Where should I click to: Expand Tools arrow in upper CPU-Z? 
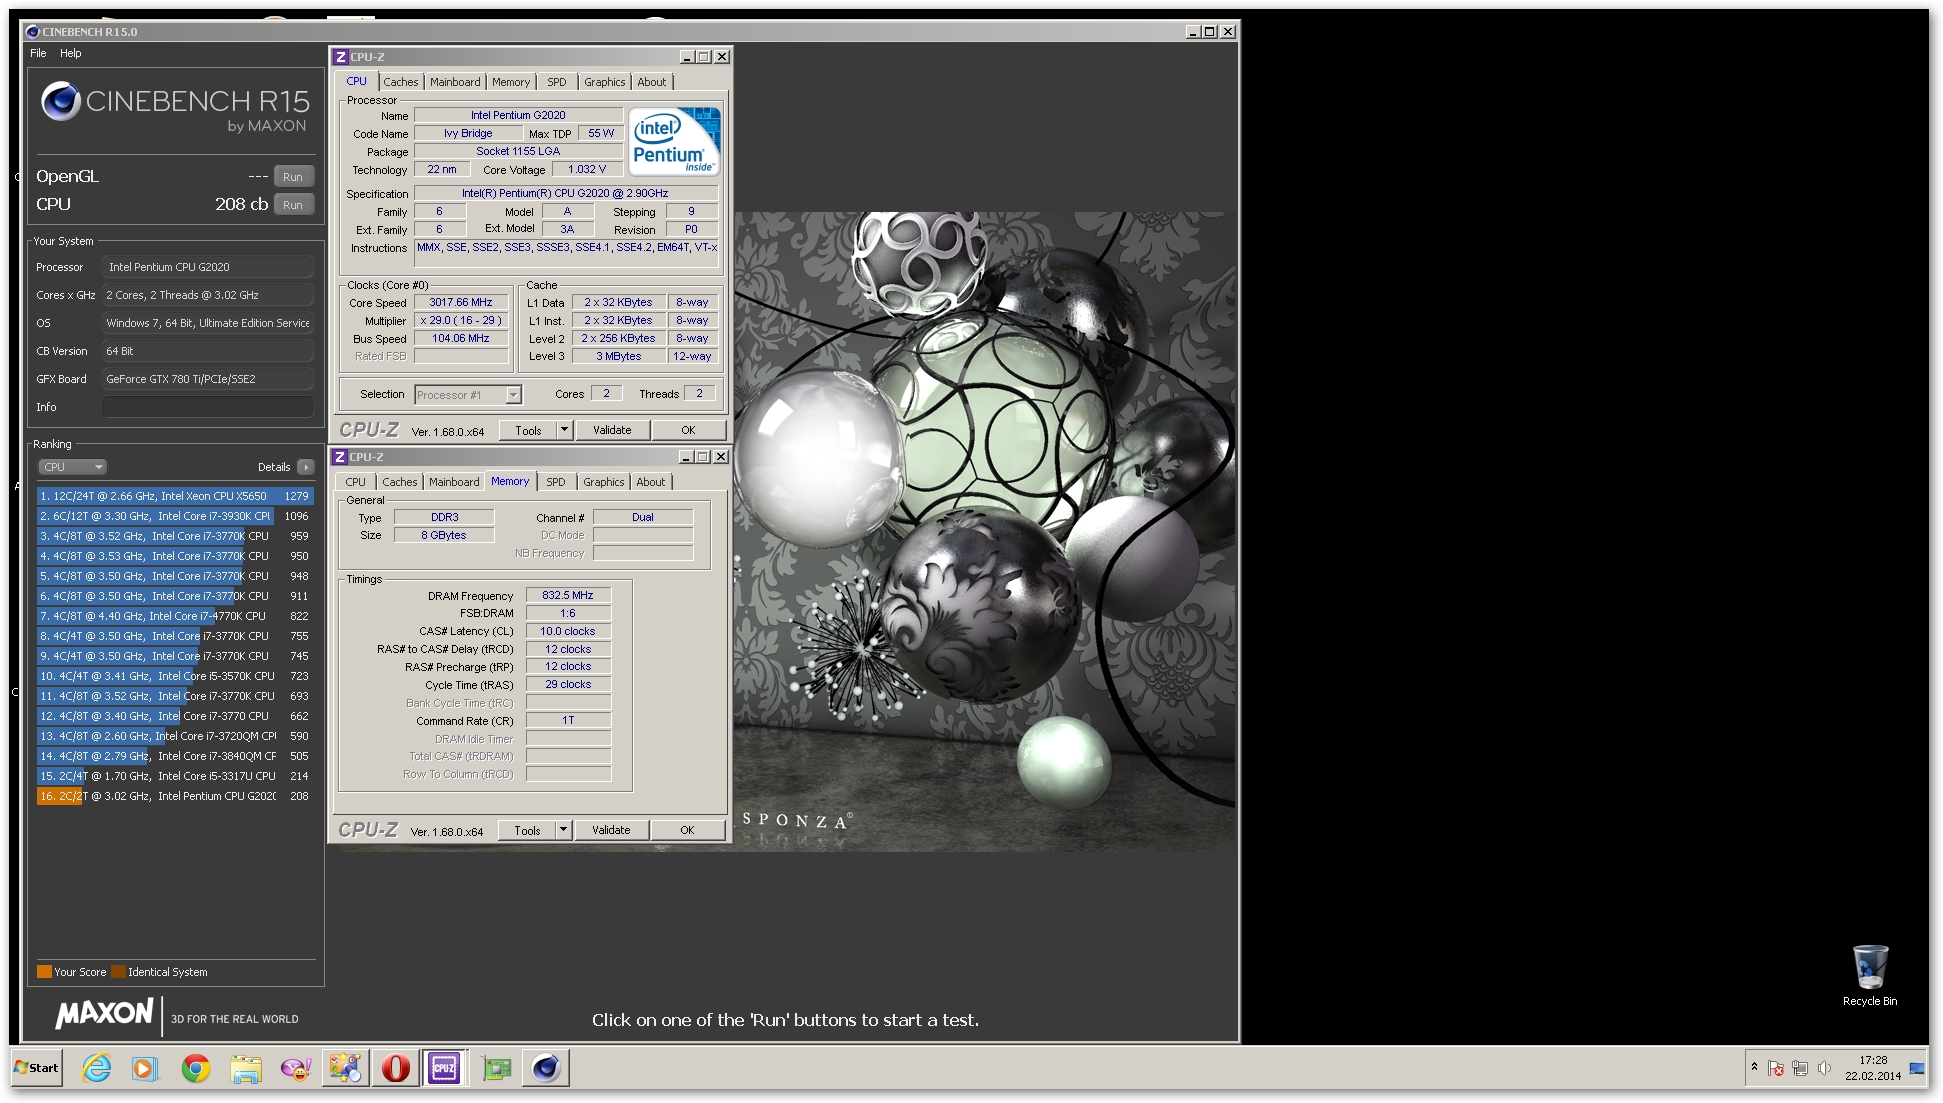(x=564, y=430)
